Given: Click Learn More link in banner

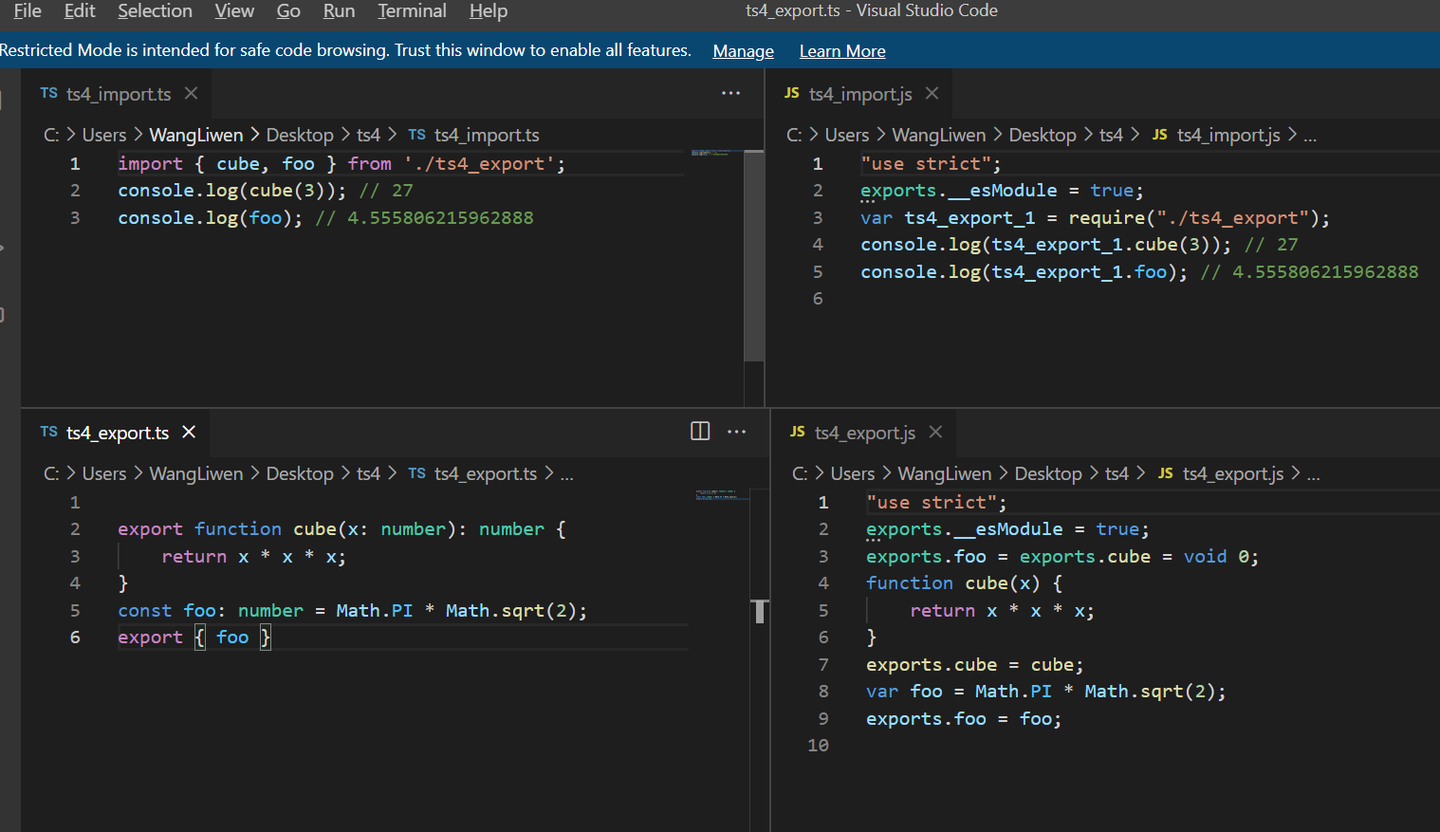Looking at the screenshot, I should (842, 51).
